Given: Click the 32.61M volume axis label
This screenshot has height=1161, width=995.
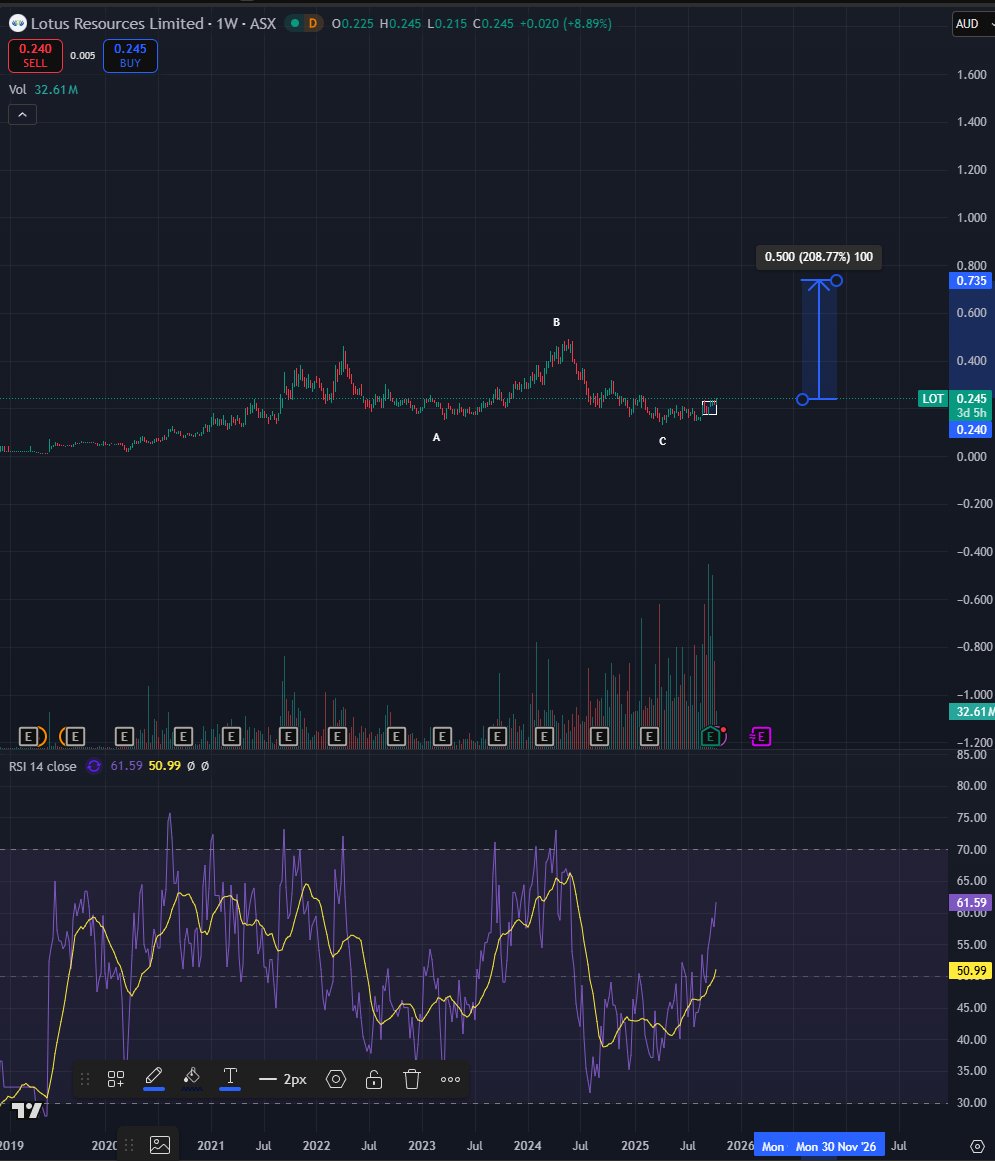Looking at the screenshot, I should 973,712.
